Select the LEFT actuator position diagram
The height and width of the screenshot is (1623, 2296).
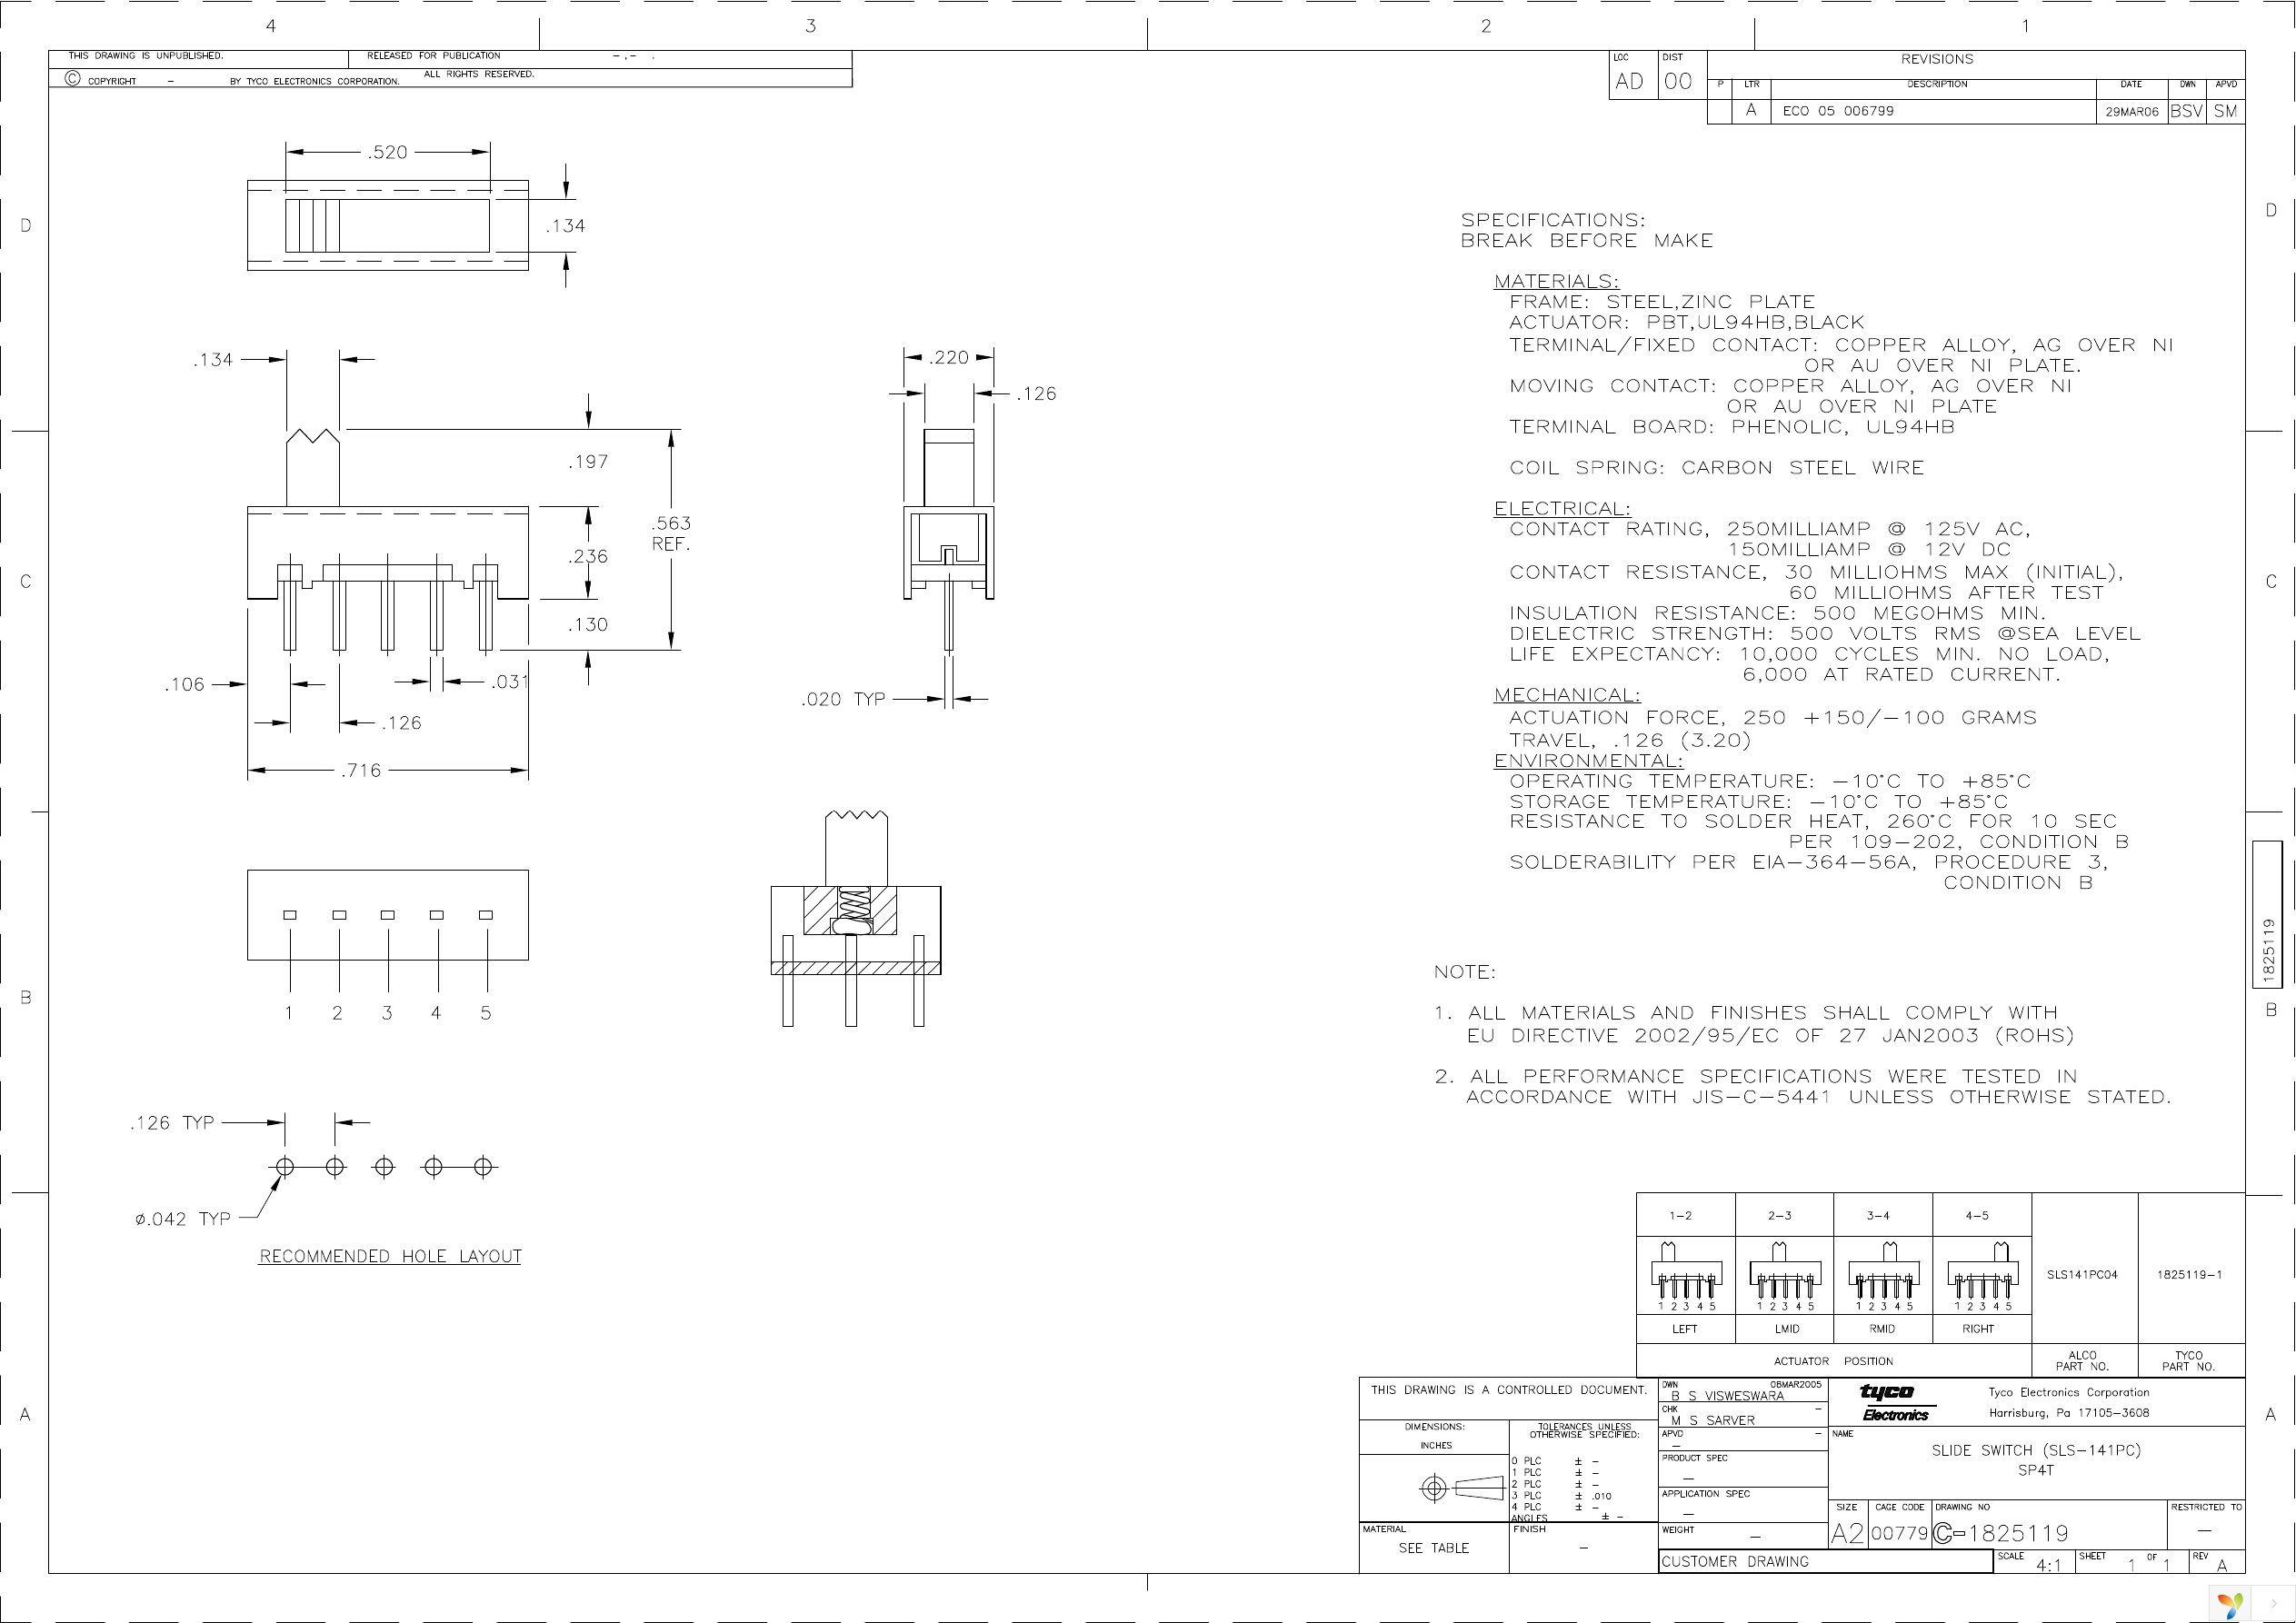(1686, 1276)
